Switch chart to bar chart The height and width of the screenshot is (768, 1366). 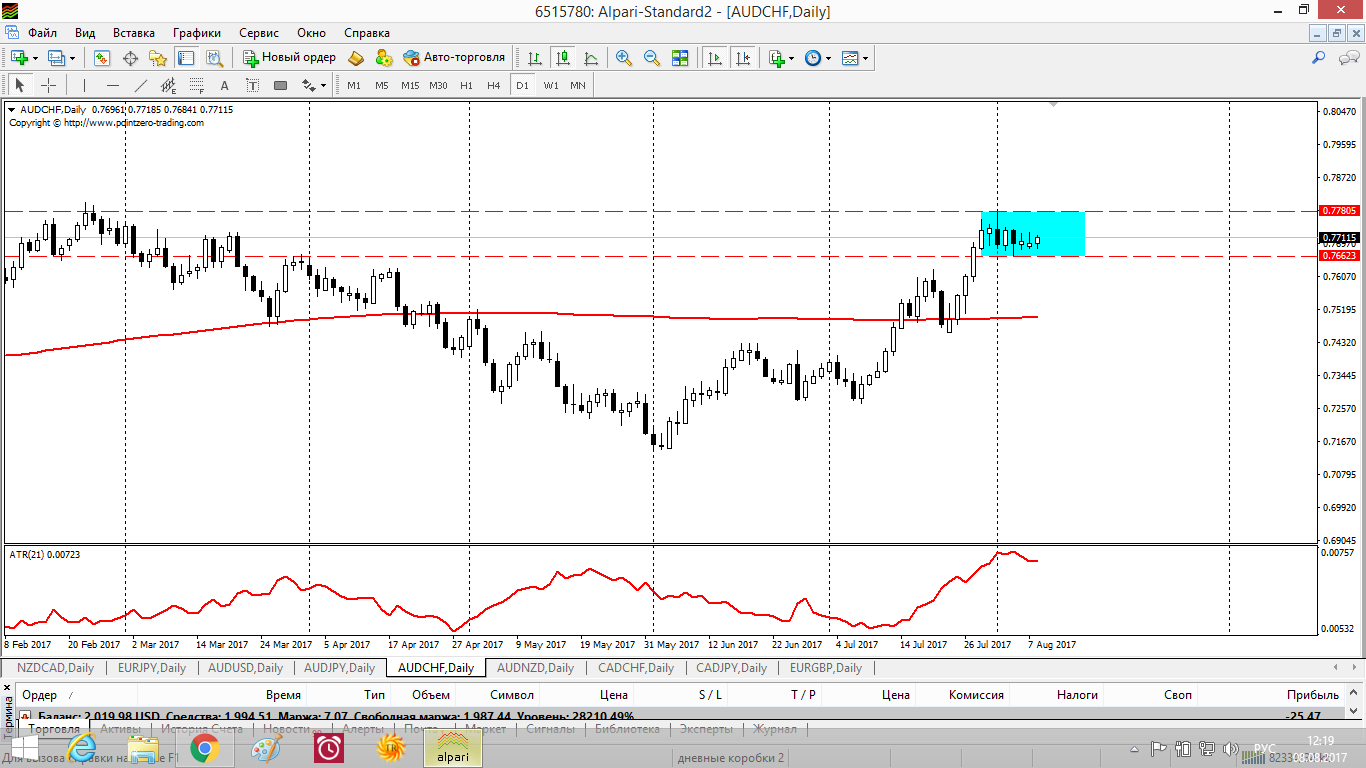[536, 58]
